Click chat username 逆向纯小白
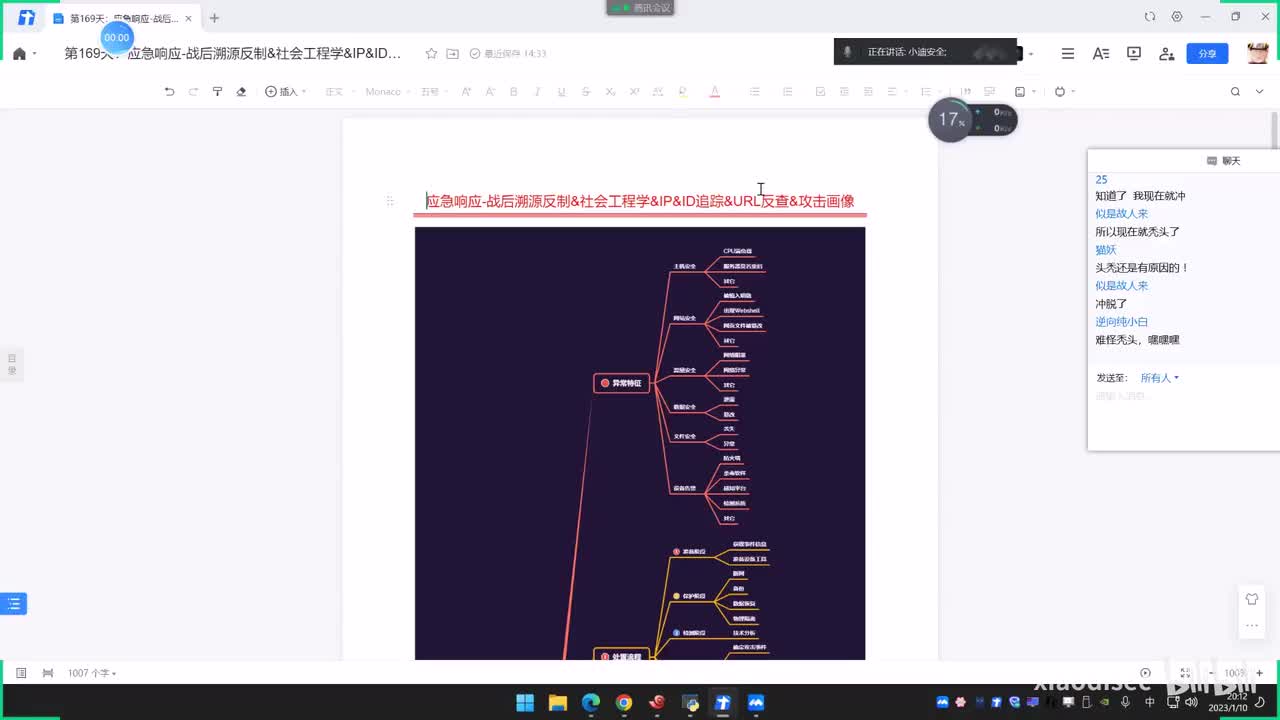 click(1121, 322)
